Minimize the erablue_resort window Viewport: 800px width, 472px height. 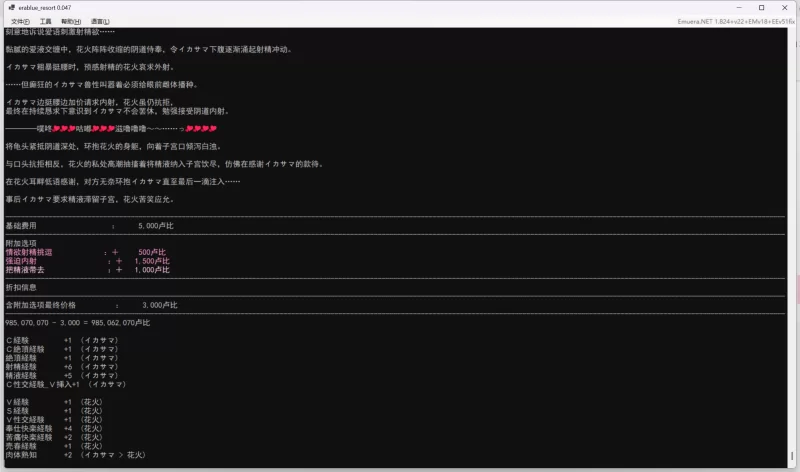click(x=741, y=7)
